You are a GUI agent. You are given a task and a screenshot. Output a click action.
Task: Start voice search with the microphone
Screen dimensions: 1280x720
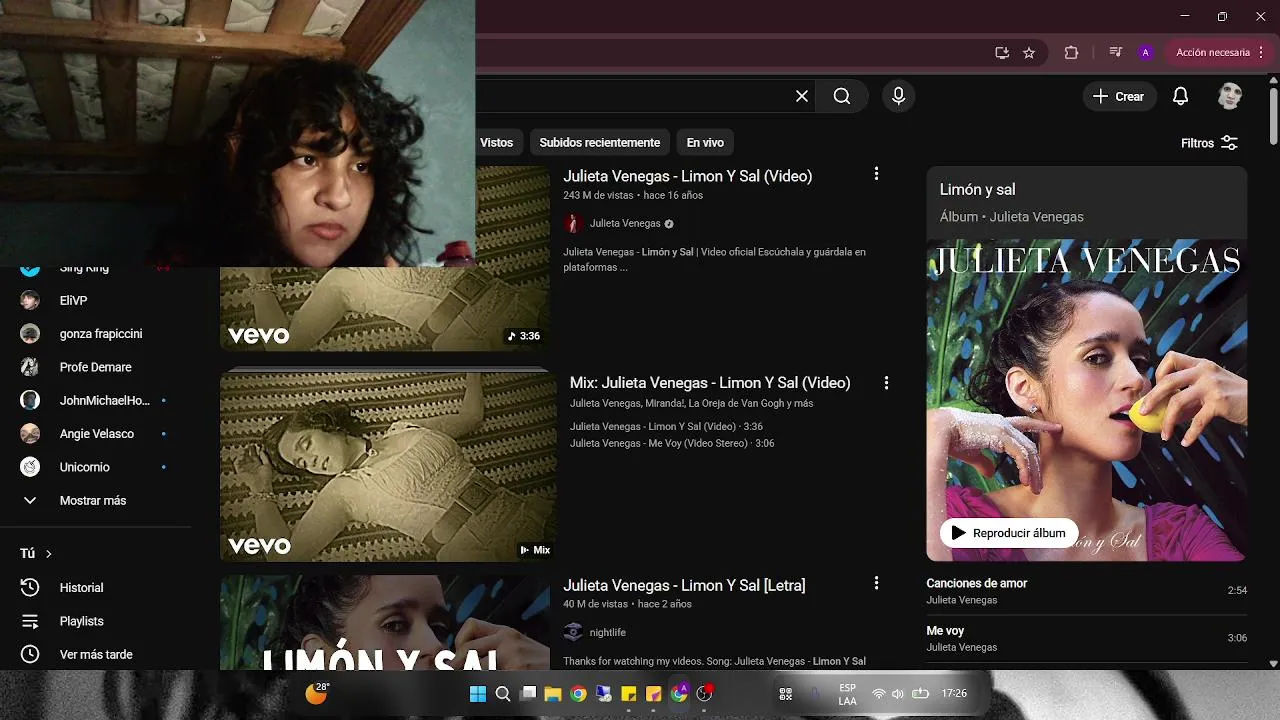[898, 96]
